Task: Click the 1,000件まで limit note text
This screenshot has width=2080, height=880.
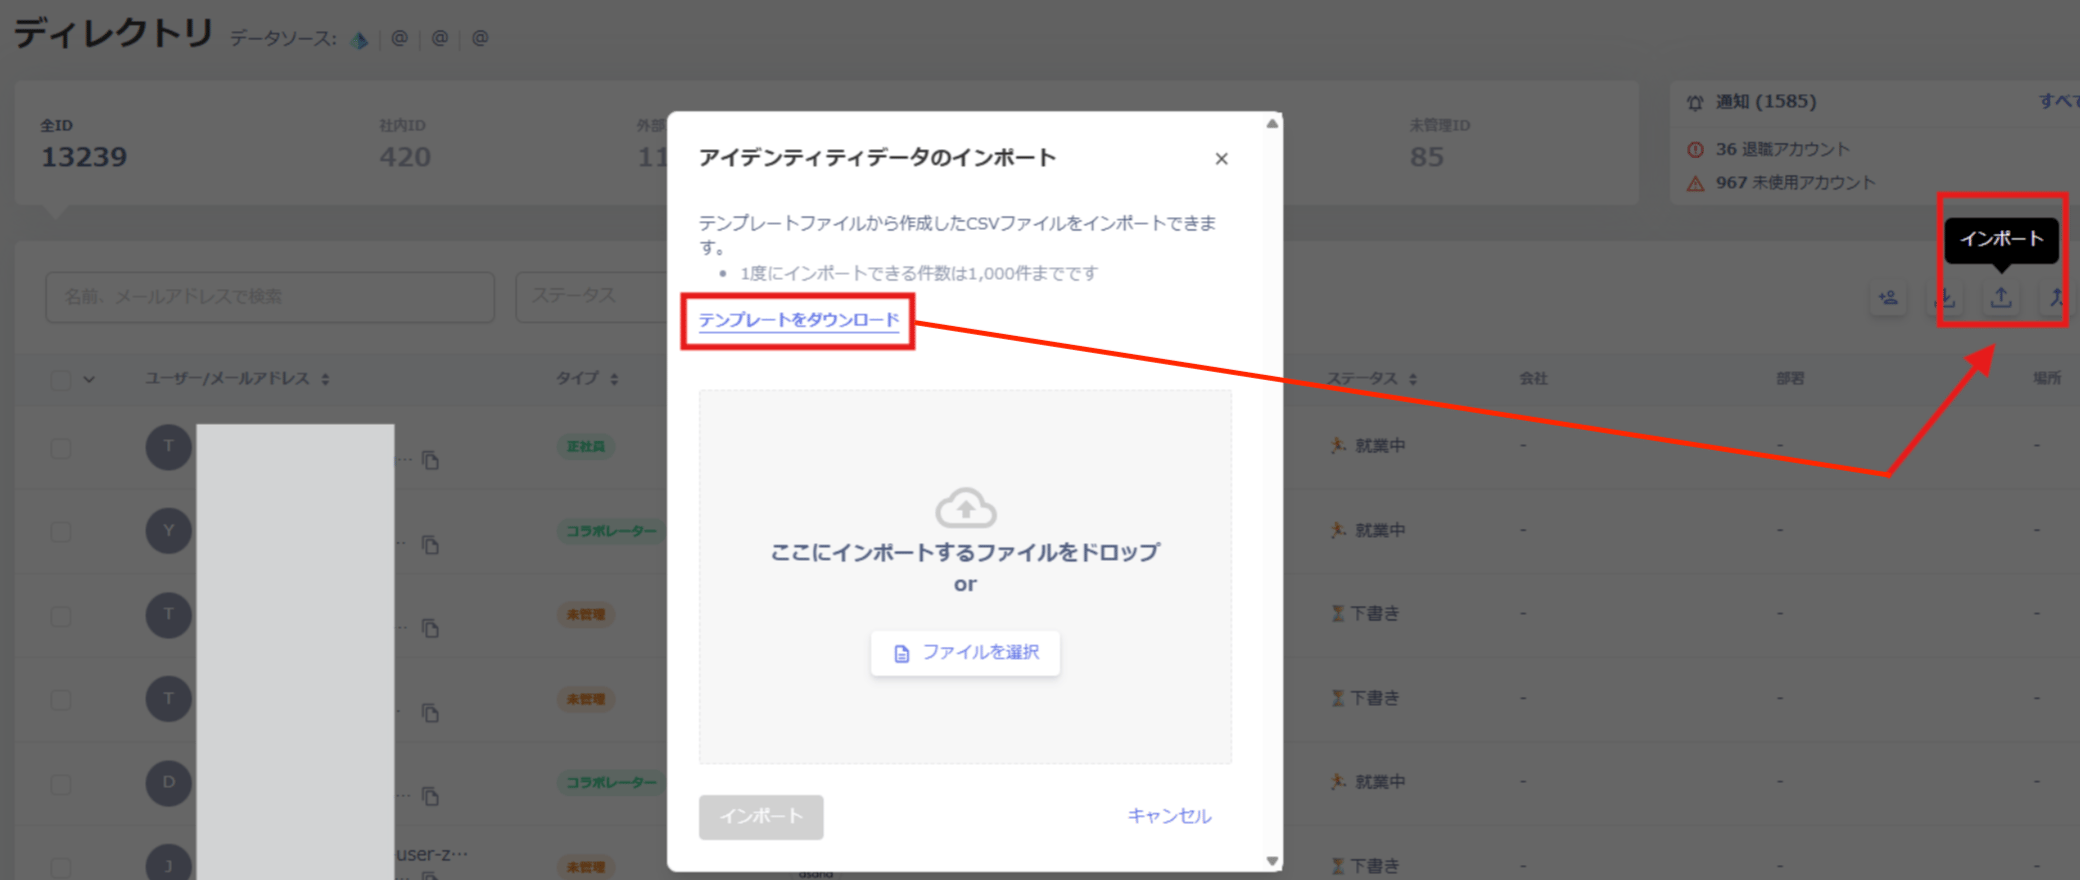Action: click(919, 273)
